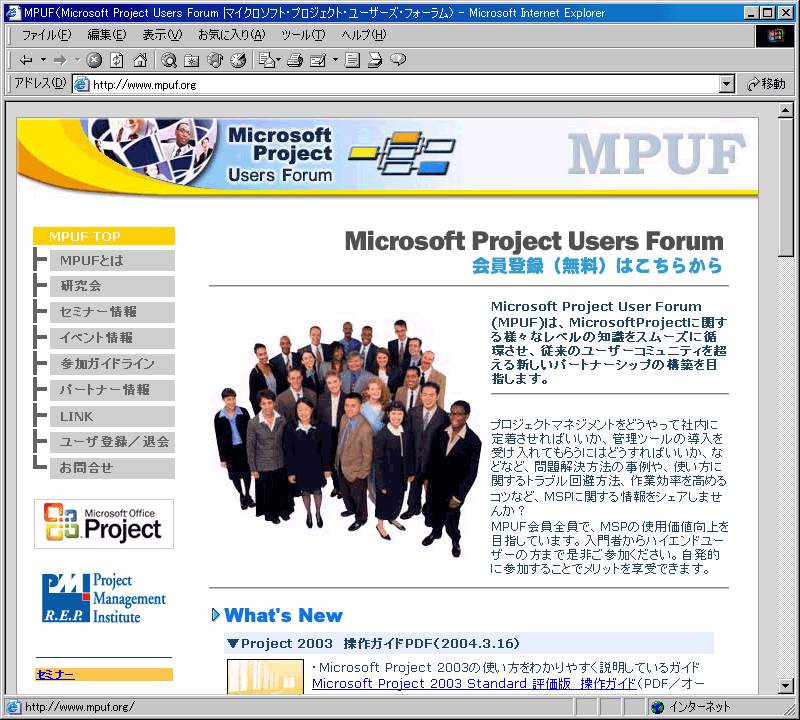
Task: Collapse the What's New triangle marker
Action: click(x=216, y=615)
